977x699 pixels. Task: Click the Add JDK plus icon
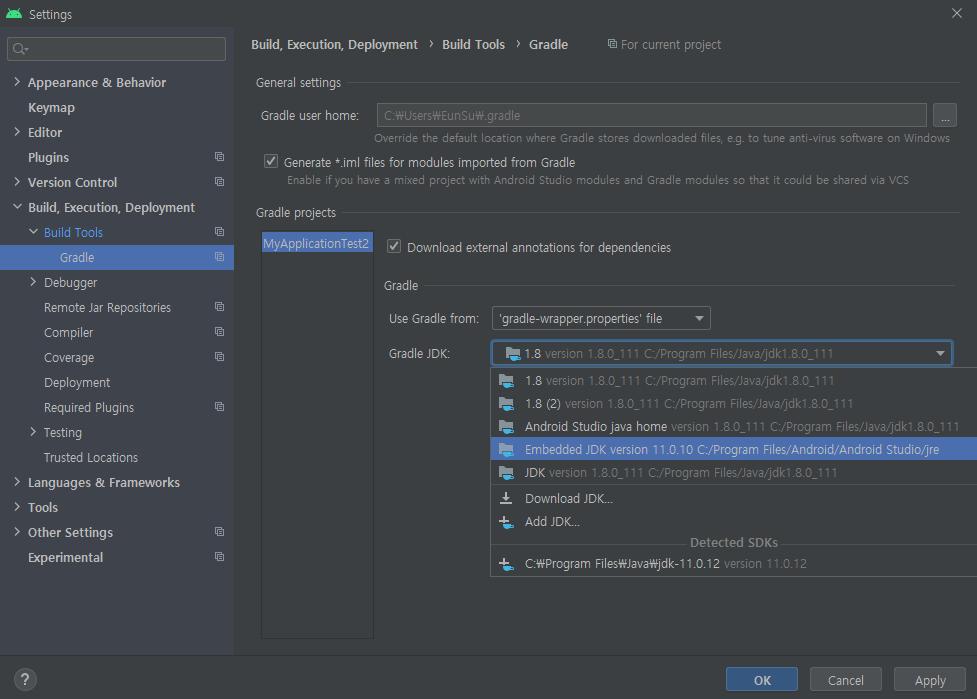pyautogui.click(x=507, y=522)
